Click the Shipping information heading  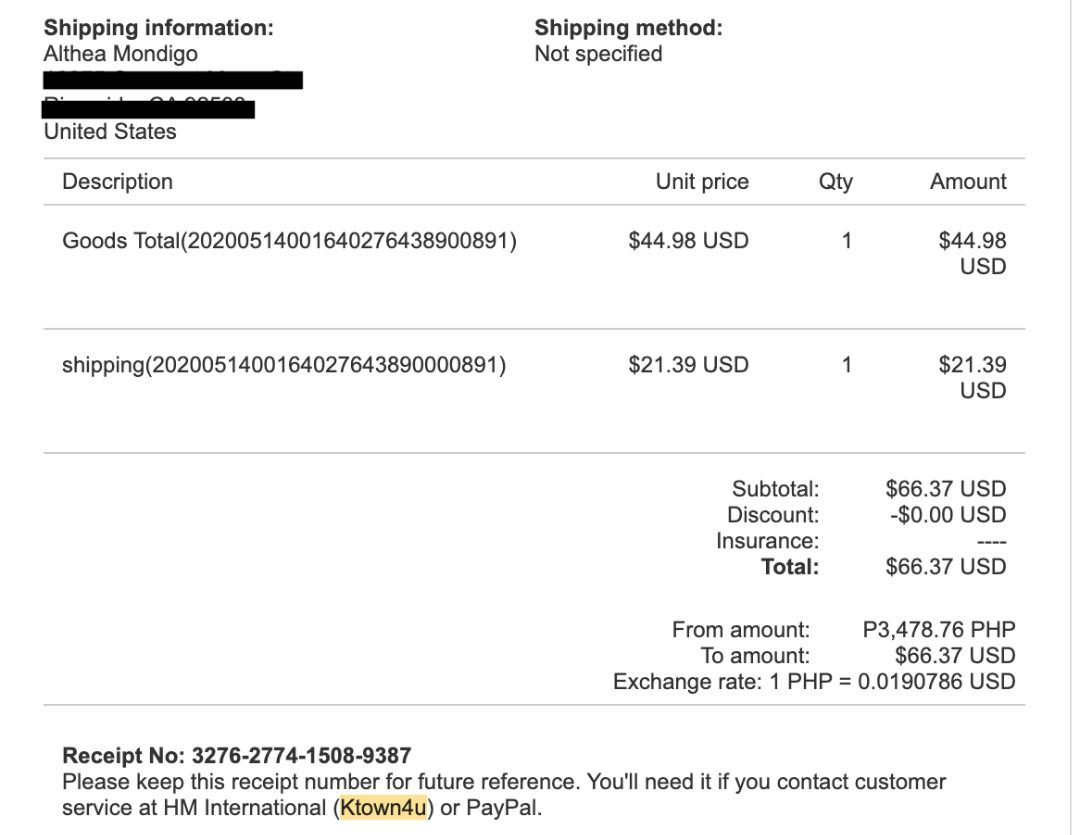[x=159, y=29]
